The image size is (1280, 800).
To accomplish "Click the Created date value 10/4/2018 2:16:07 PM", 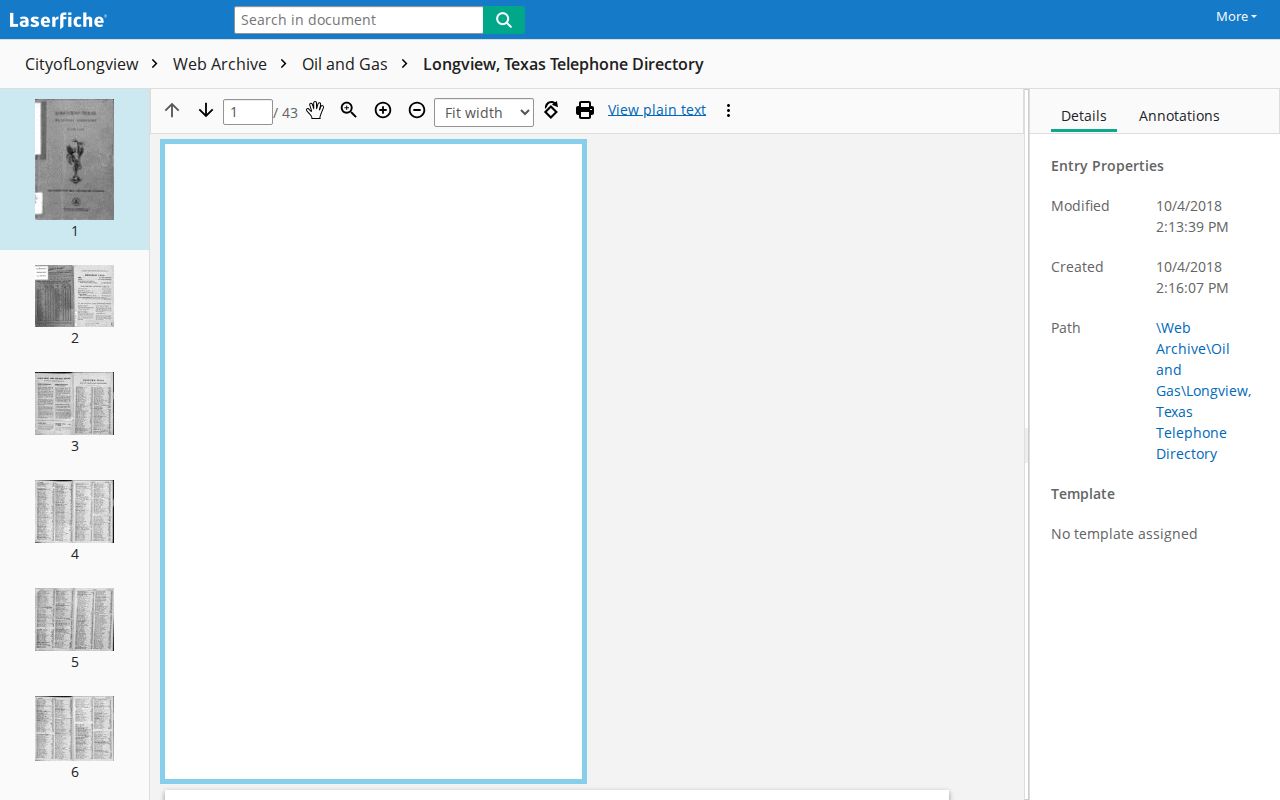I will tap(1192, 277).
